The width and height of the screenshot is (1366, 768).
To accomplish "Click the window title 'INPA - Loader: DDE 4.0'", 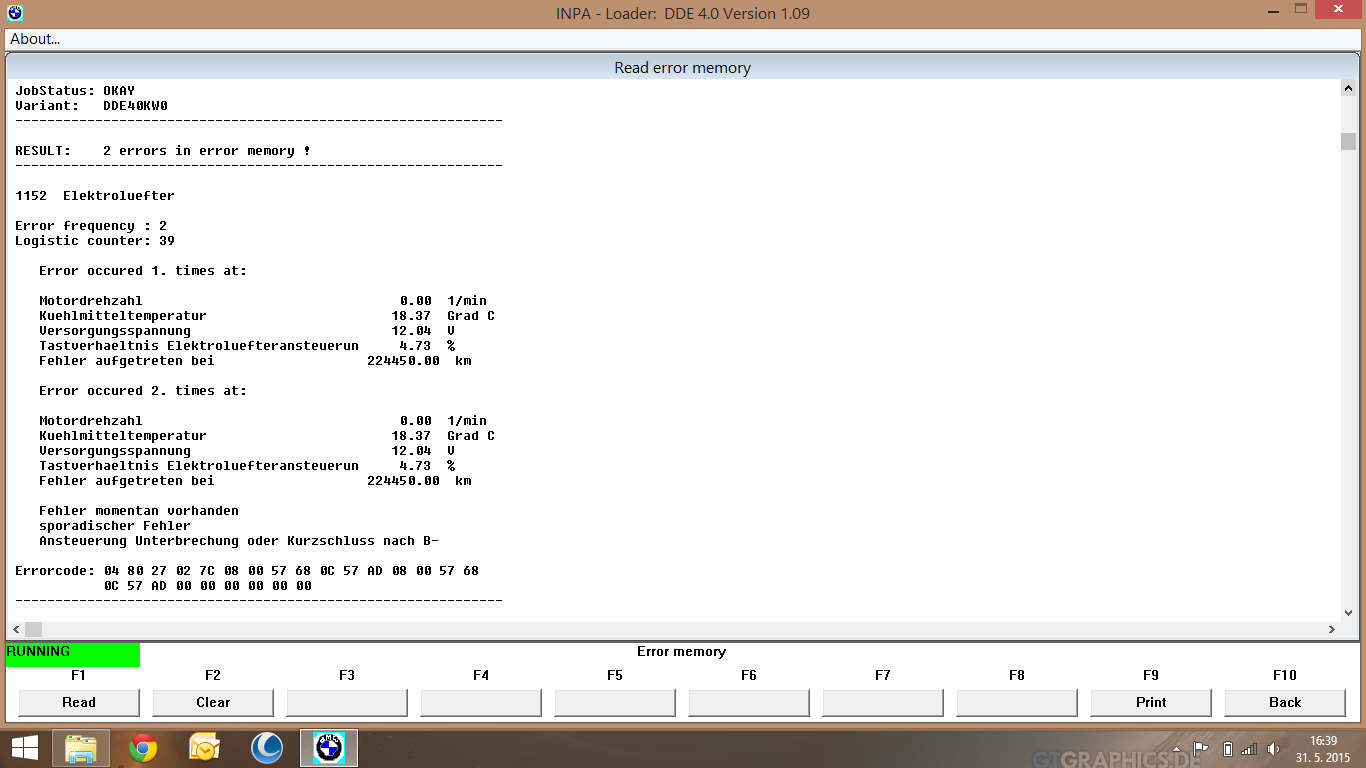I will pyautogui.click(x=683, y=14).
